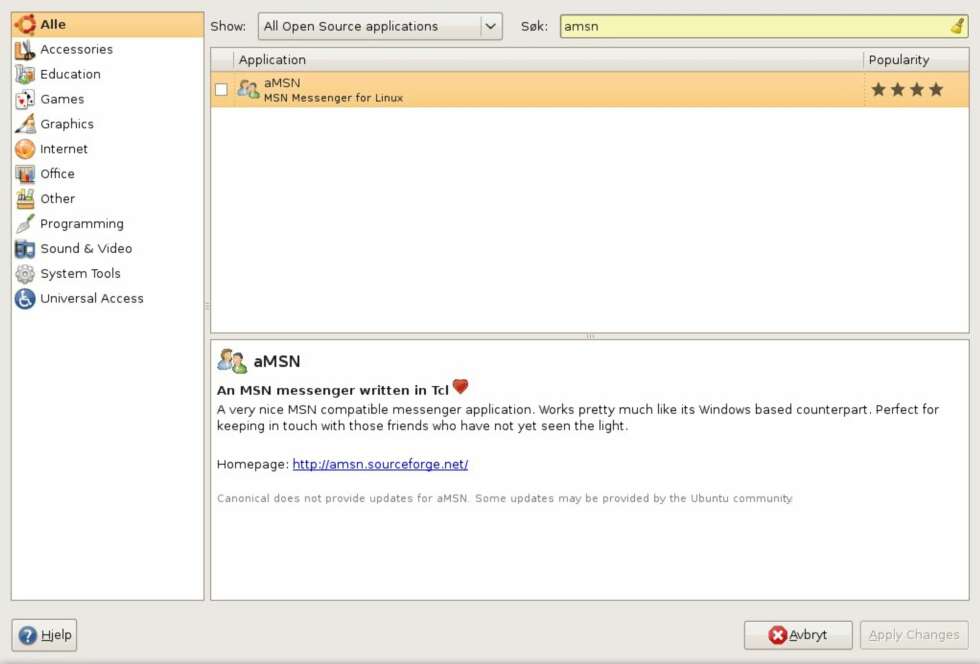Image resolution: width=980 pixels, height=664 pixels.
Task: Click the Graphics category icon
Action: point(25,124)
